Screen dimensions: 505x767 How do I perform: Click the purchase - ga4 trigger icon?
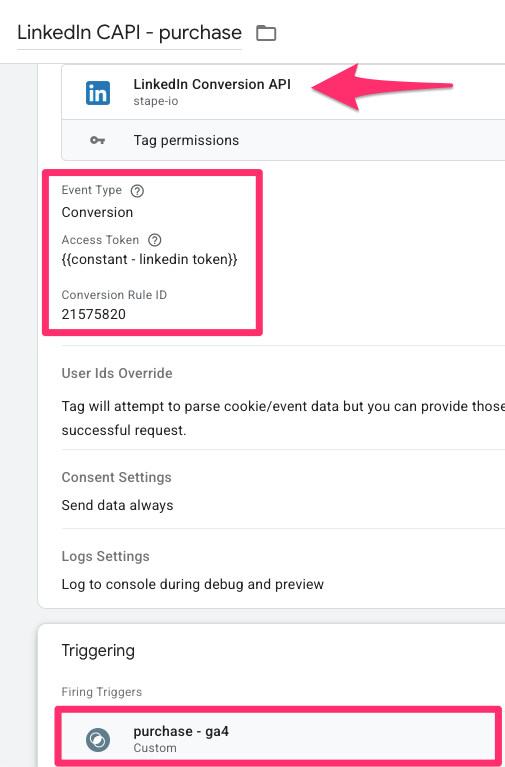(98, 740)
